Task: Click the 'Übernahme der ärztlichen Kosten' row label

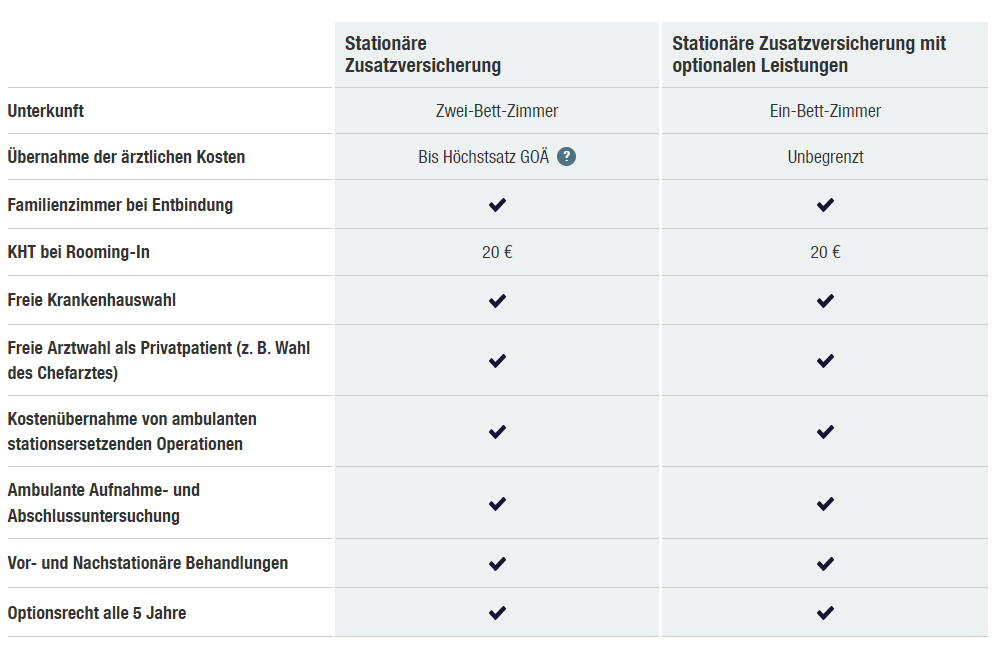Action: tap(126, 157)
